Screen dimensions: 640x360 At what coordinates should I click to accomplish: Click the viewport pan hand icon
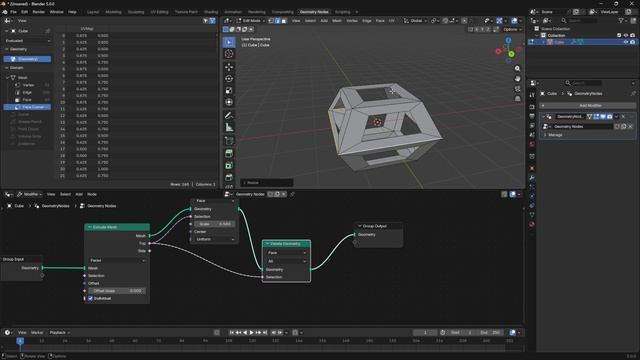point(517,78)
